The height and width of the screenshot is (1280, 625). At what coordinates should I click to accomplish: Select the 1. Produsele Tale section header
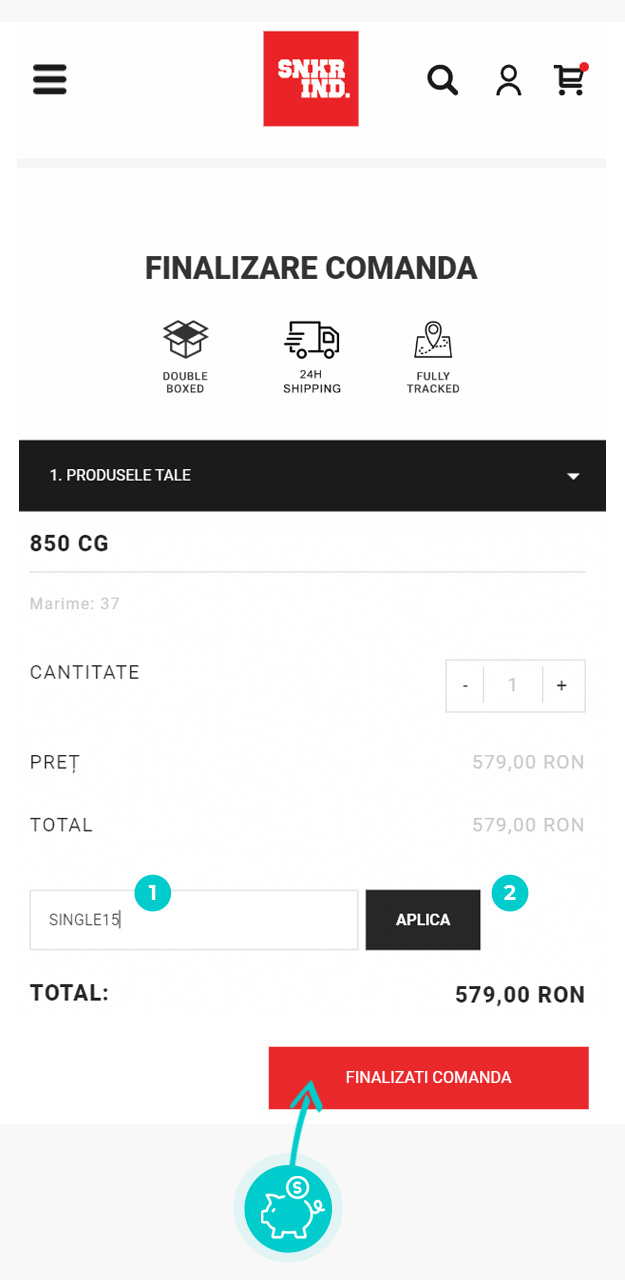pos(121,476)
